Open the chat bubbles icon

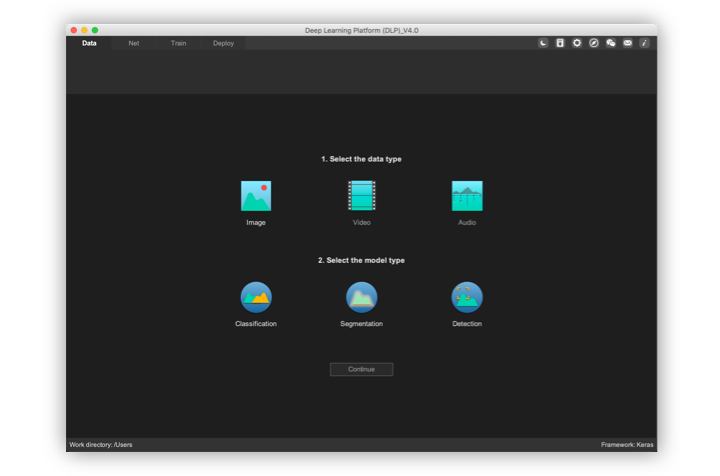click(611, 43)
